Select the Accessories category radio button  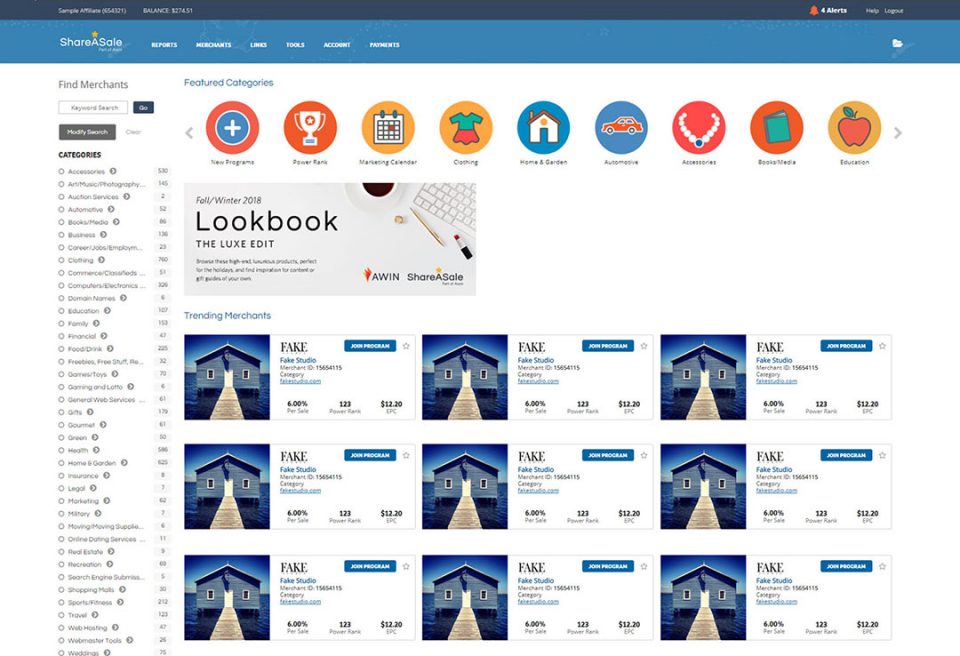62,172
